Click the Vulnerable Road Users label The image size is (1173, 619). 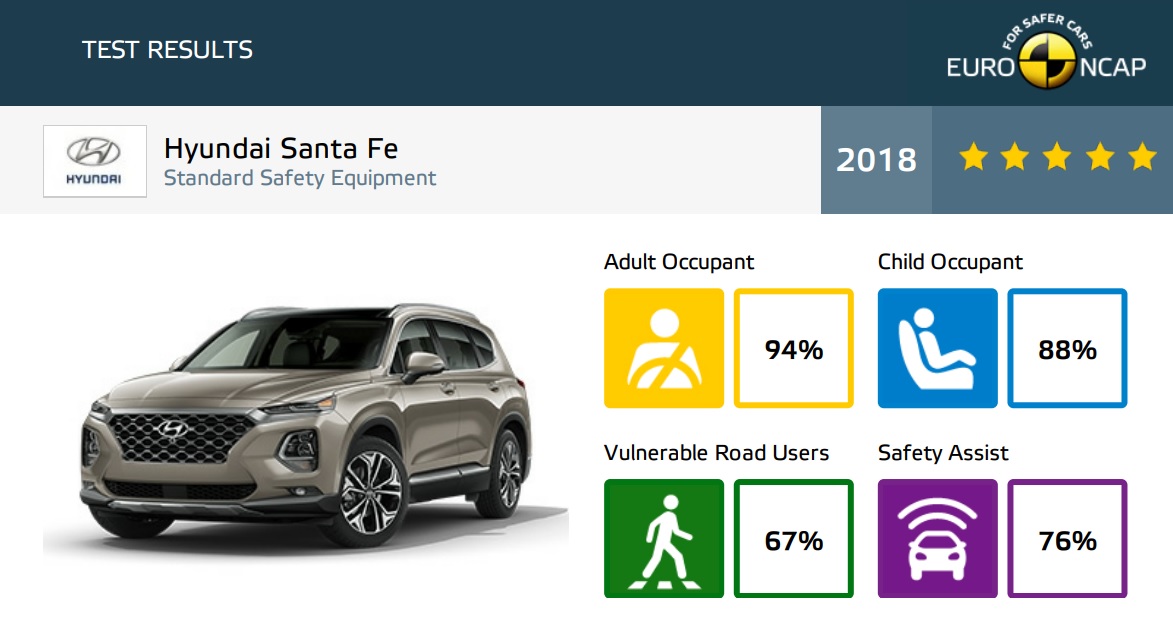coord(717,453)
